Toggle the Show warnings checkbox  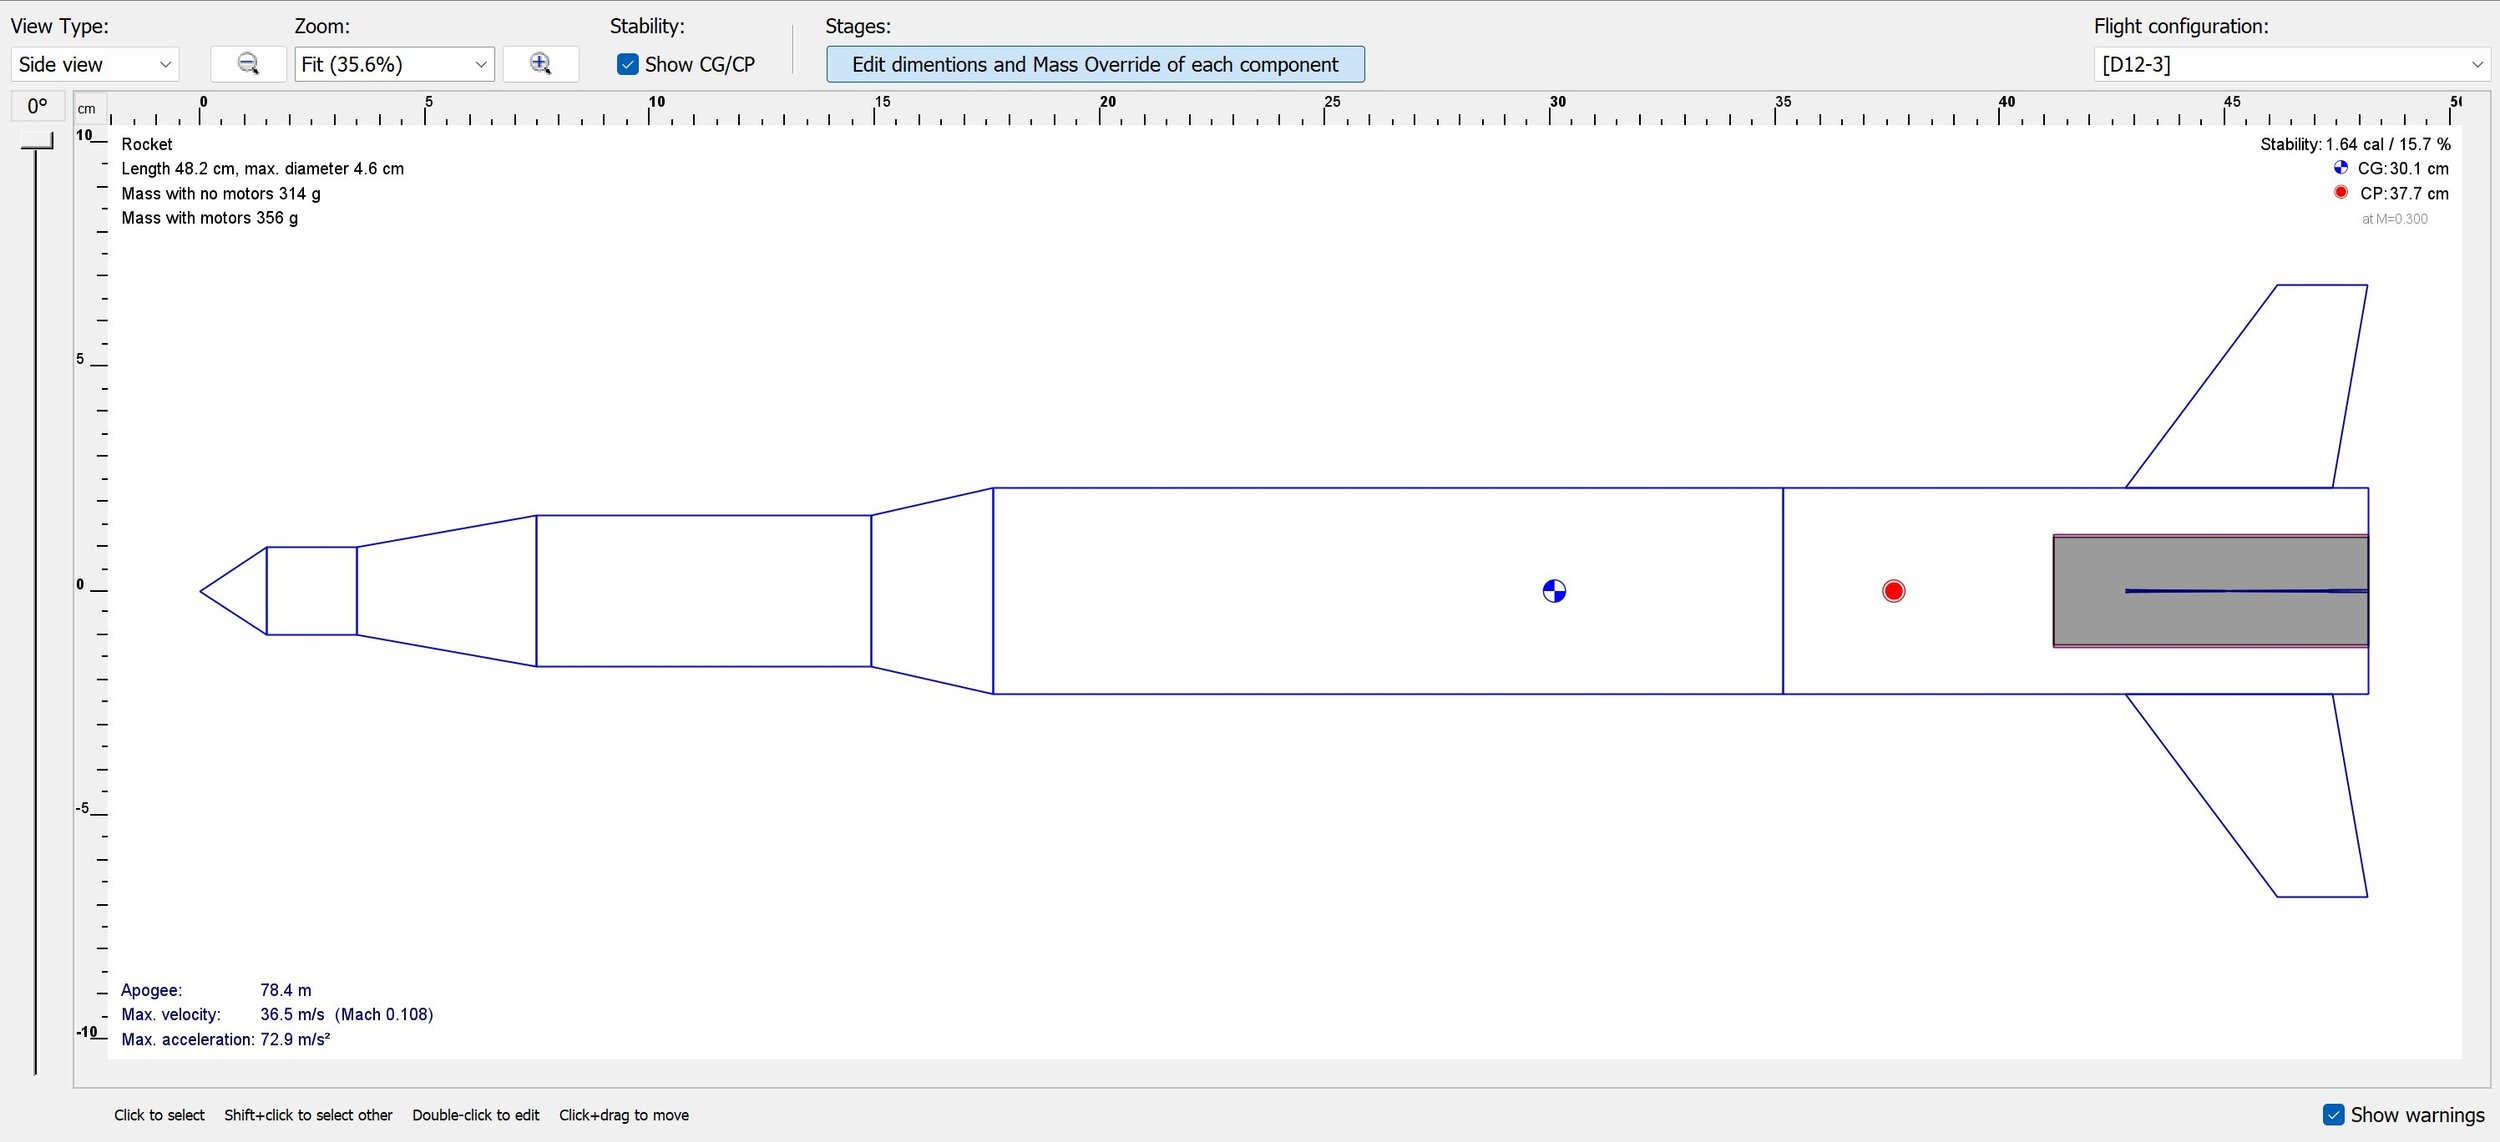pyautogui.click(x=2333, y=1114)
